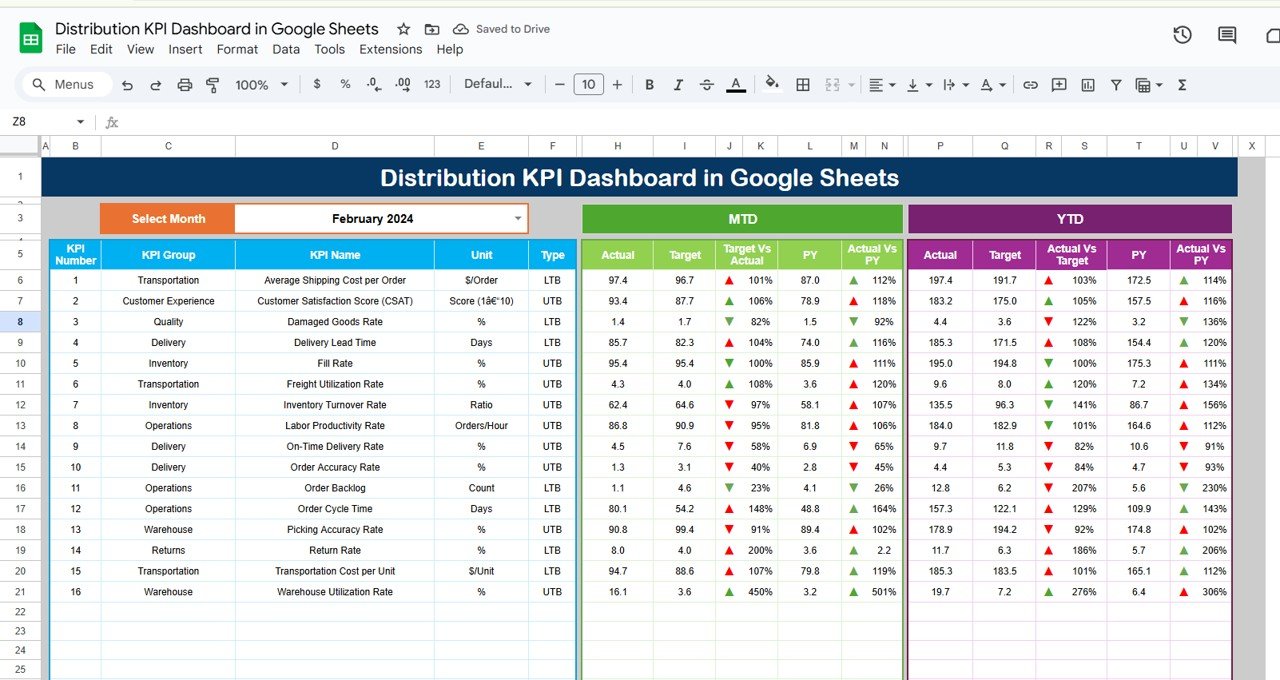Image resolution: width=1280 pixels, height=680 pixels.
Task: Click the insert chart icon
Action: (1088, 85)
